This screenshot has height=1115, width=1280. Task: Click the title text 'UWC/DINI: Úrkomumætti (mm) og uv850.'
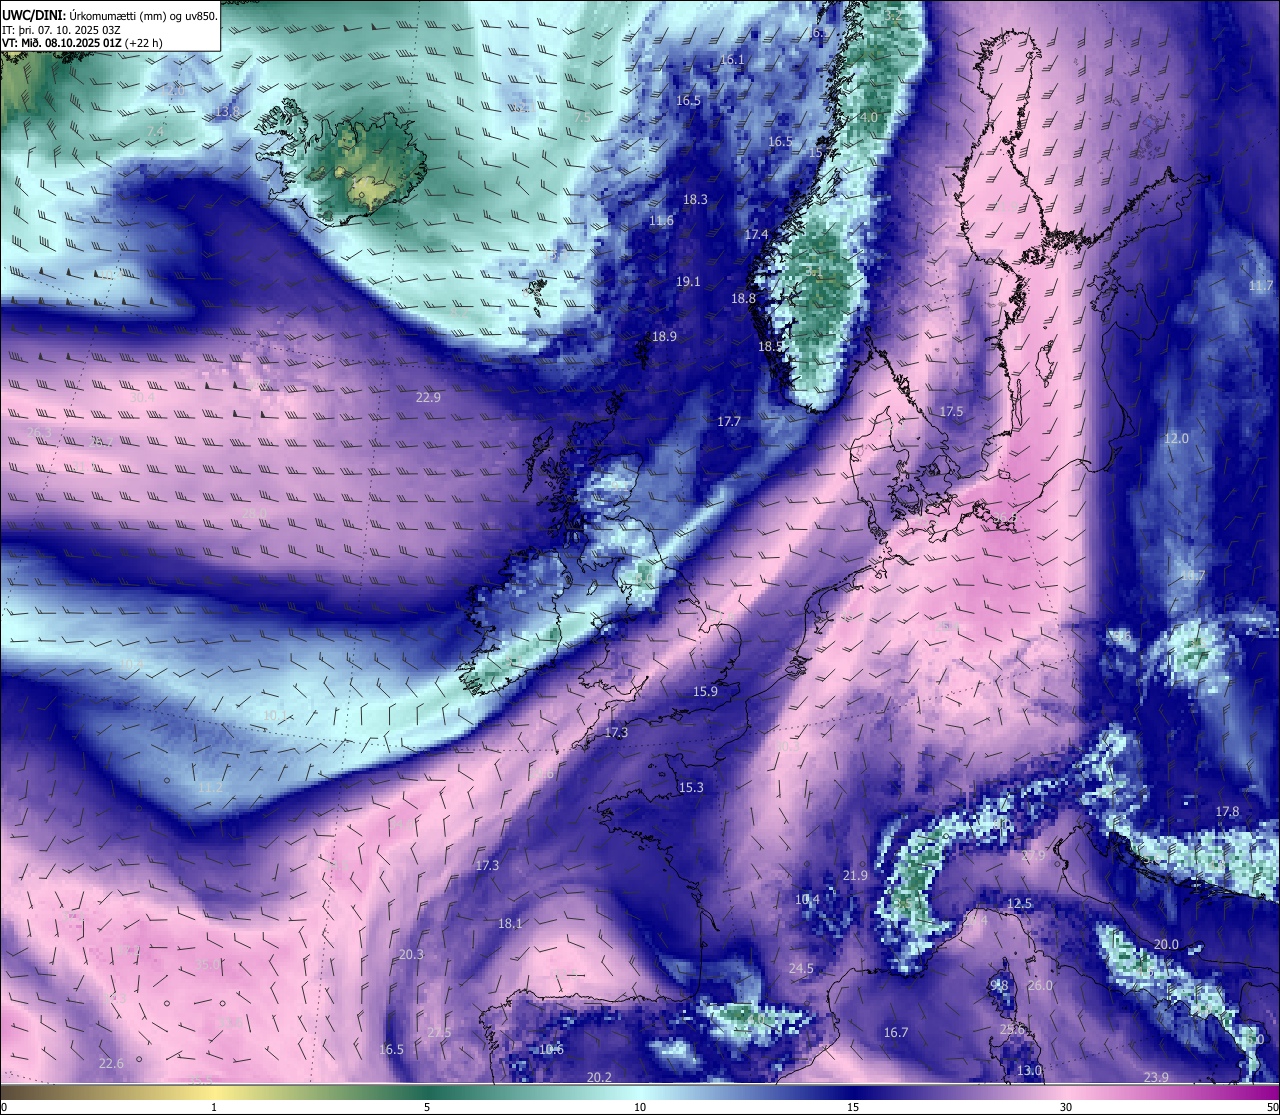tap(109, 15)
